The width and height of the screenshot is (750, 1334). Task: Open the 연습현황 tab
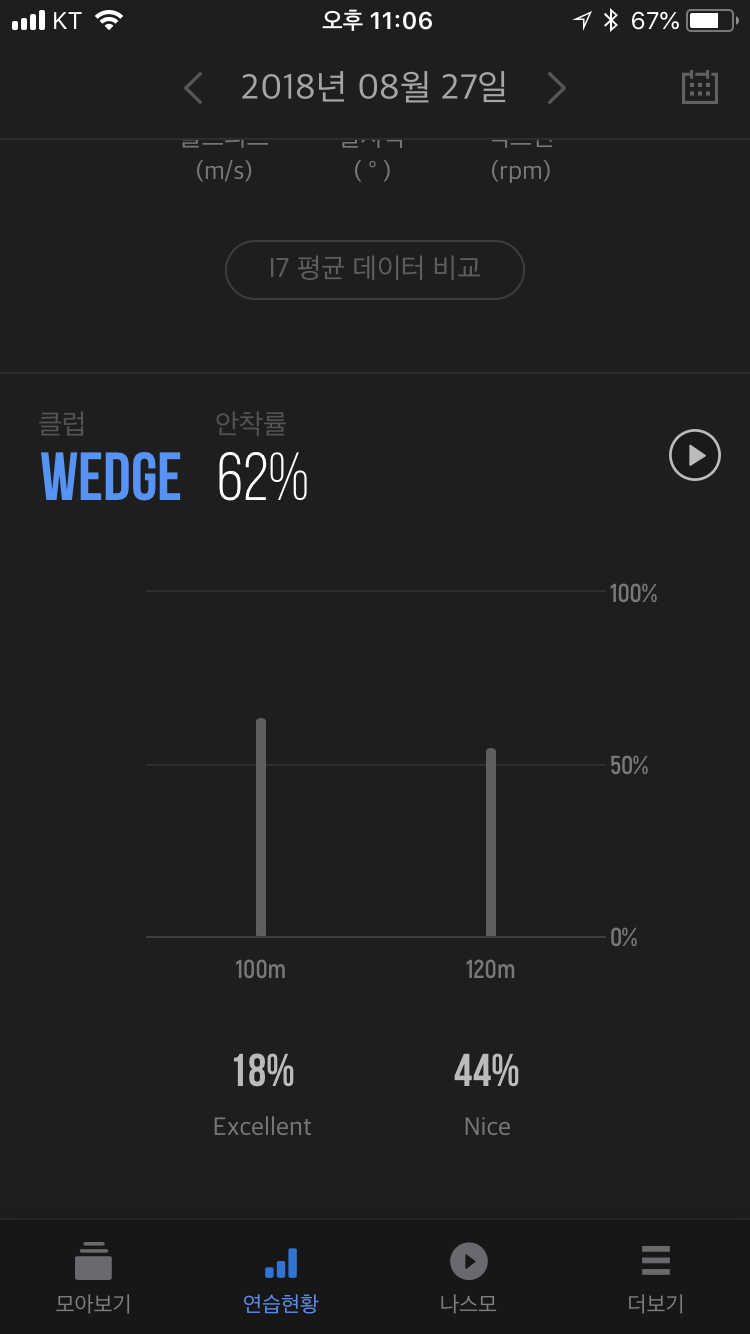(281, 1277)
